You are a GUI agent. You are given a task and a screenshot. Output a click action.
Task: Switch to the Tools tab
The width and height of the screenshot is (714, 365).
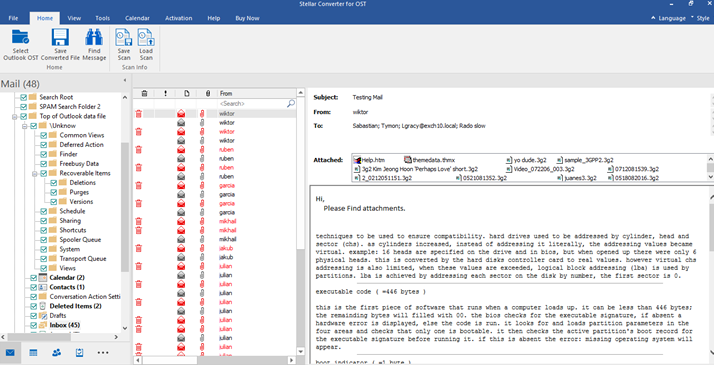point(102,18)
